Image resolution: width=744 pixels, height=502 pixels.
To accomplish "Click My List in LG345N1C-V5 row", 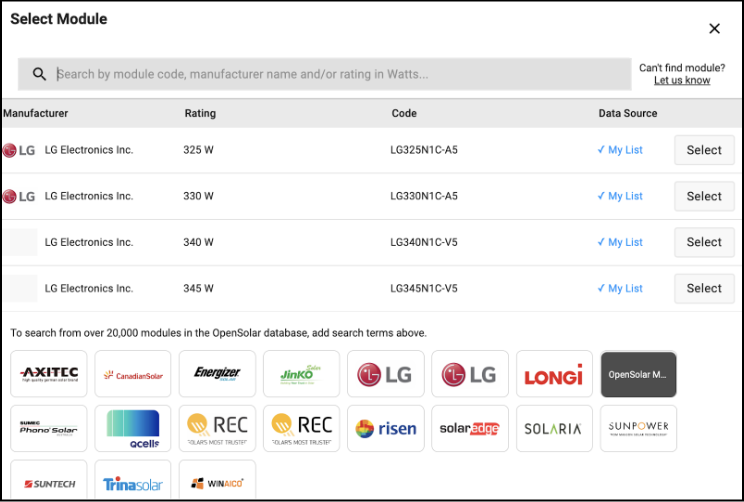I will click(620, 288).
